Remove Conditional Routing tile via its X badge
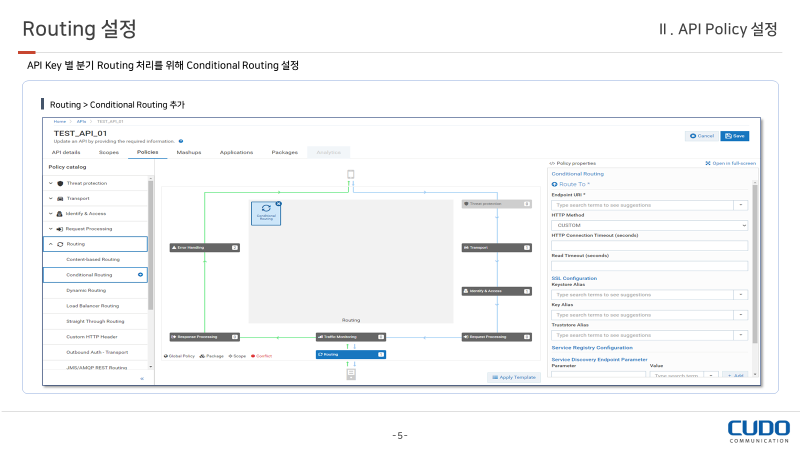 [278, 203]
